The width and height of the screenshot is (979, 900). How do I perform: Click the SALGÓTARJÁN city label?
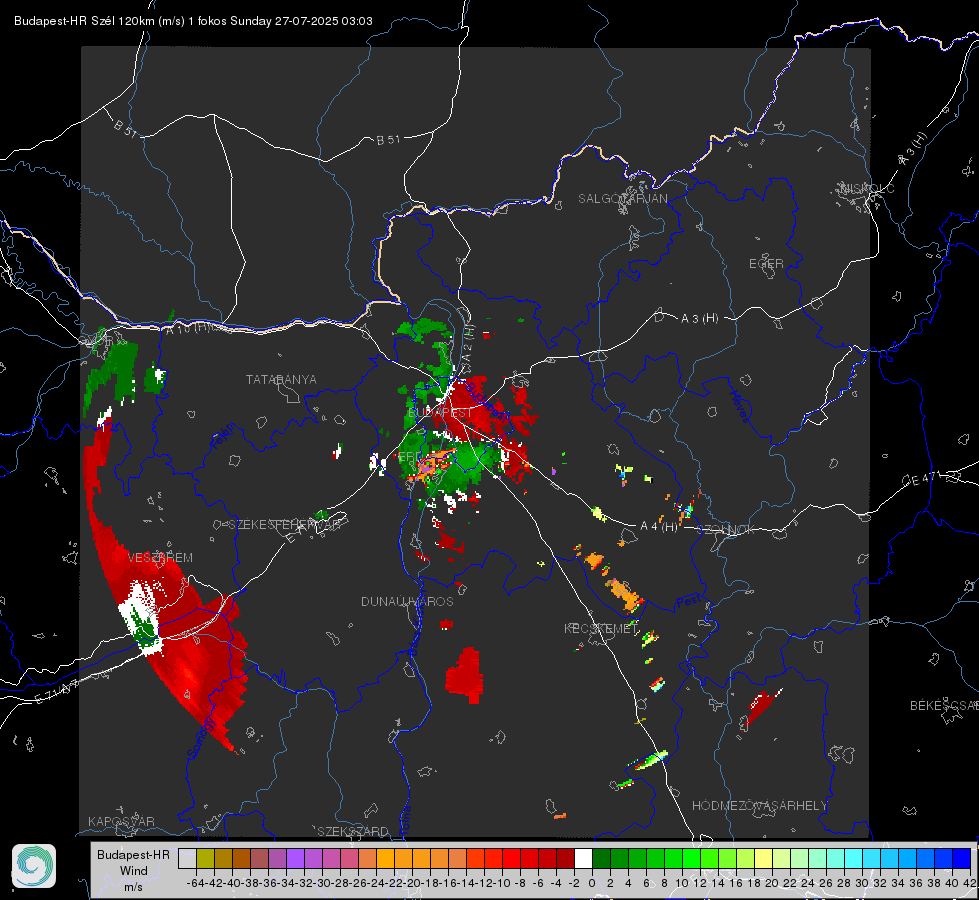tap(623, 199)
